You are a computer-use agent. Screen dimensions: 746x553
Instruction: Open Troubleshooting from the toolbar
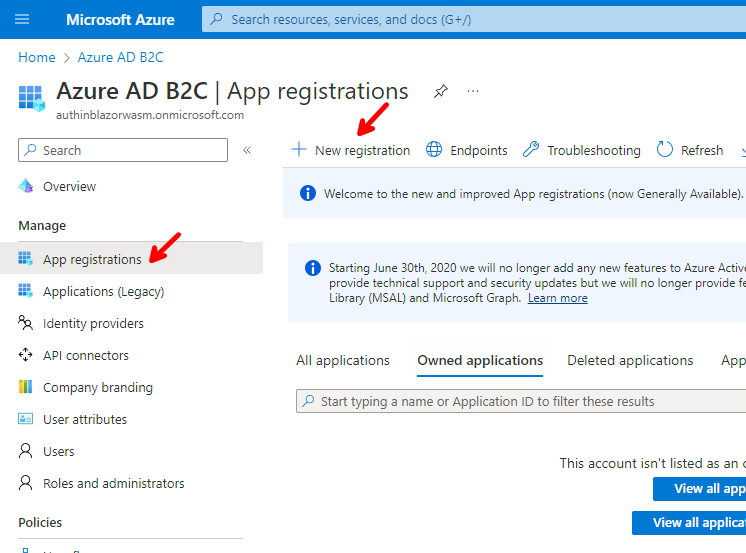[x=594, y=151]
